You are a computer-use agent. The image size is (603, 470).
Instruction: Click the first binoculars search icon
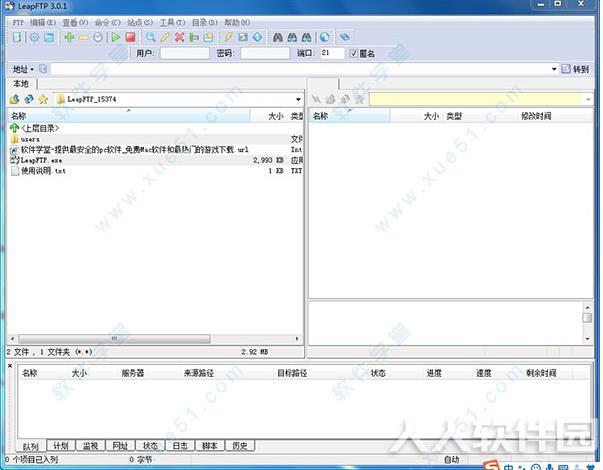pyautogui.click(x=278, y=37)
